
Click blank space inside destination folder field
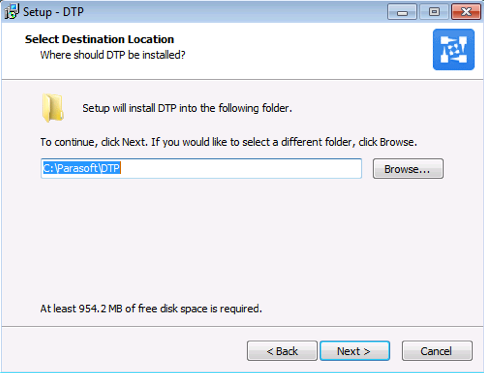click(x=240, y=168)
